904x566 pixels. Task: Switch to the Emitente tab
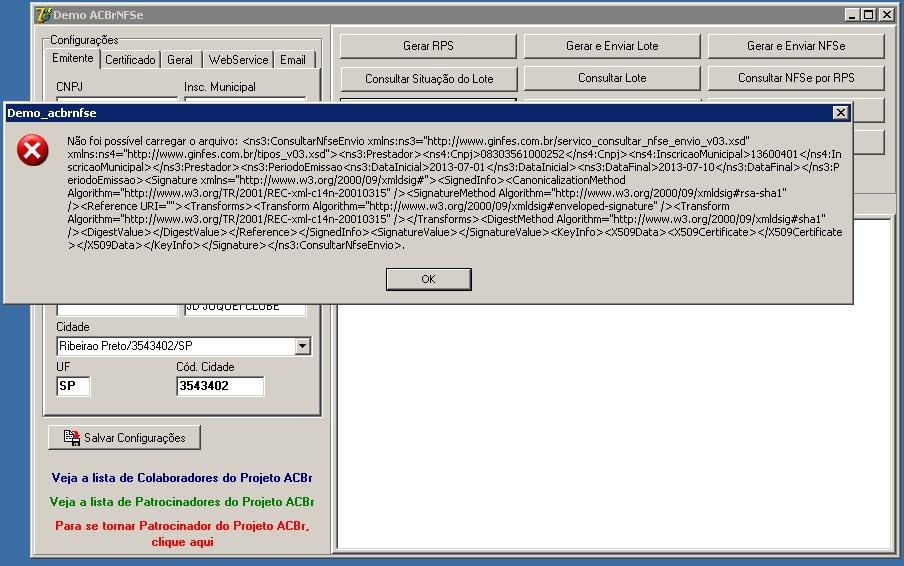point(73,58)
